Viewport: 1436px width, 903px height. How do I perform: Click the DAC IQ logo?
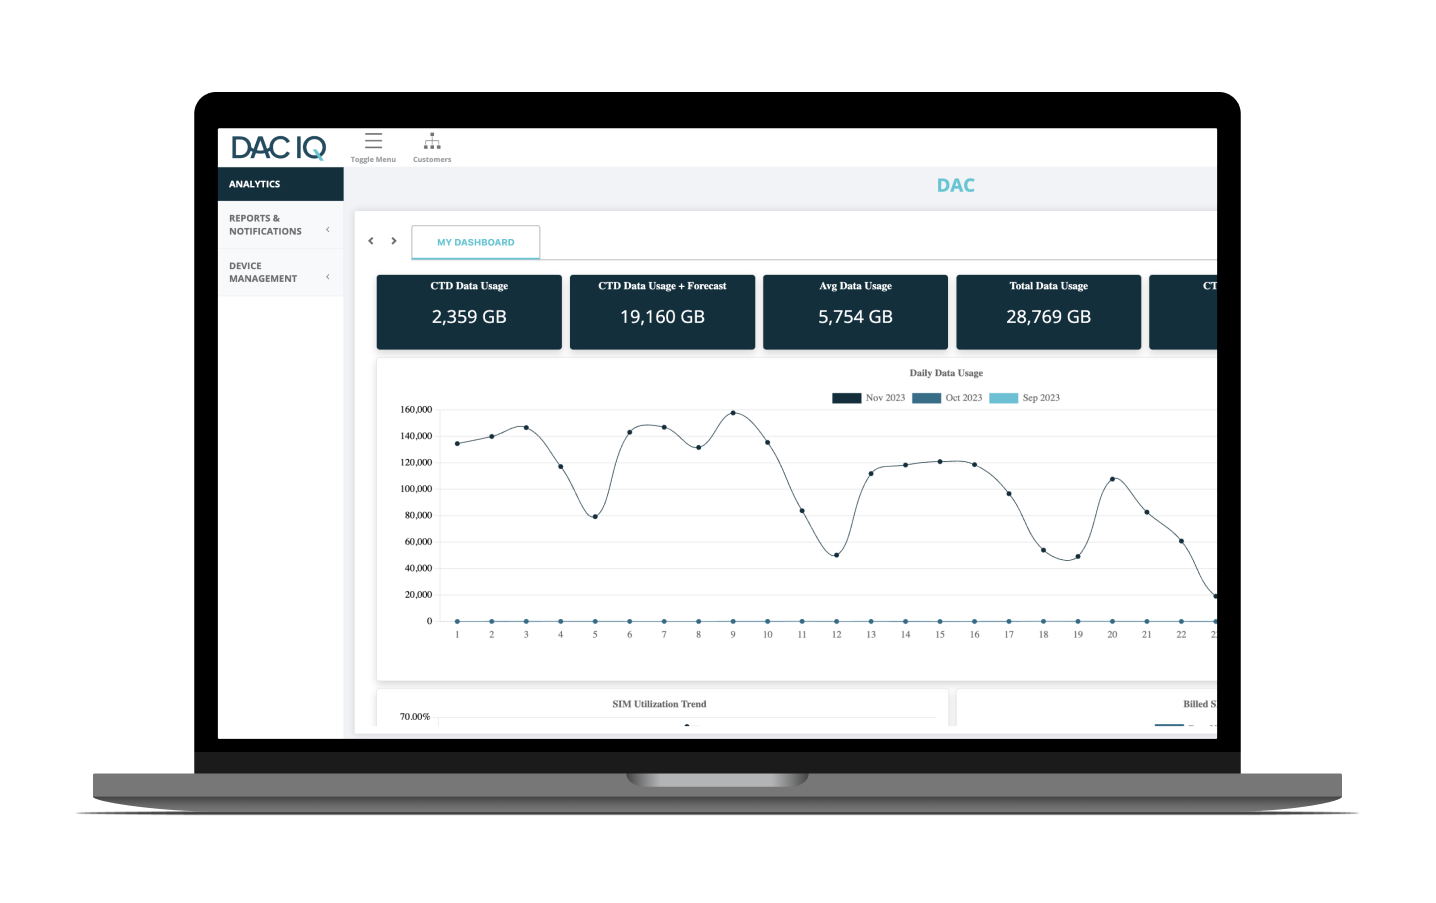pos(279,148)
